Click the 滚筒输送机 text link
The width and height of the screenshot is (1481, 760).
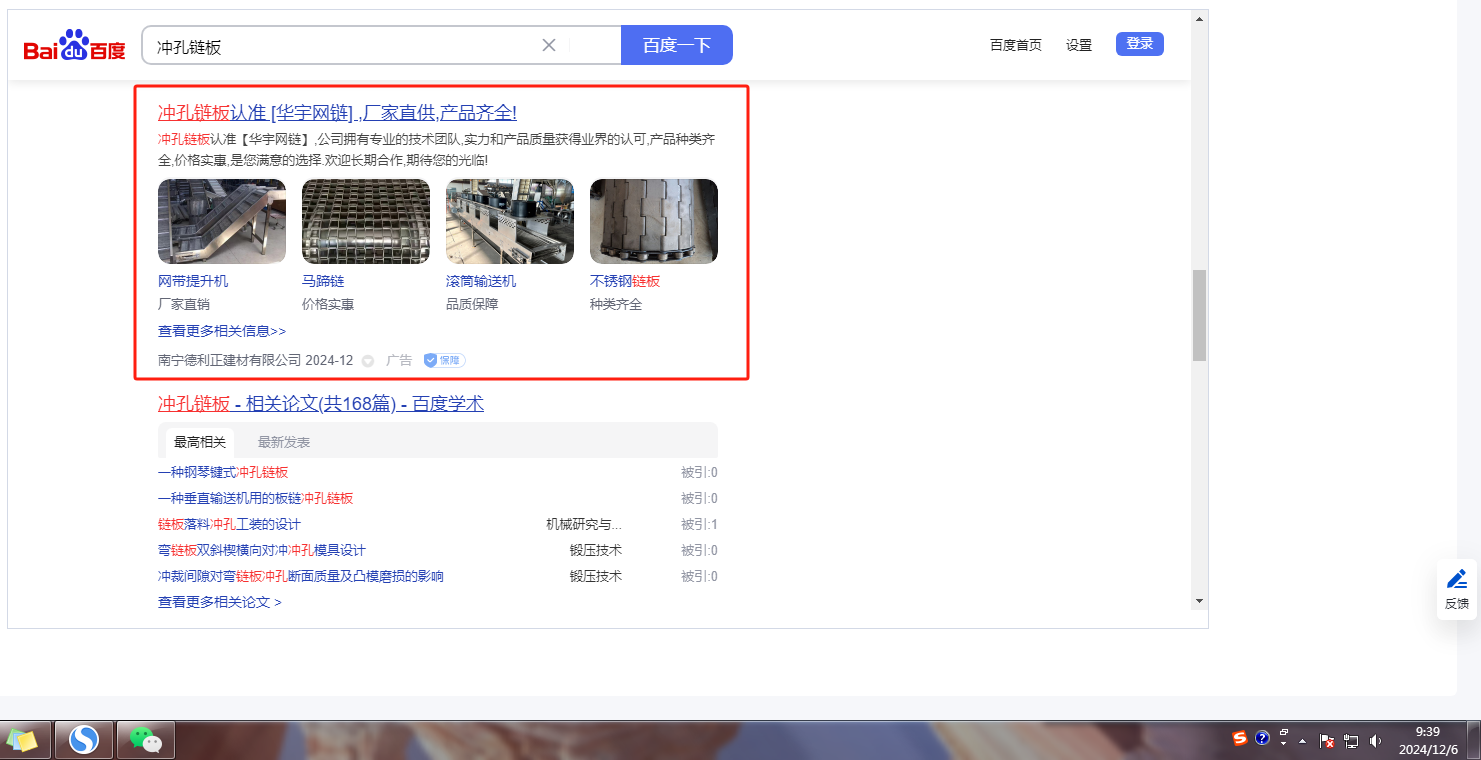pos(481,281)
